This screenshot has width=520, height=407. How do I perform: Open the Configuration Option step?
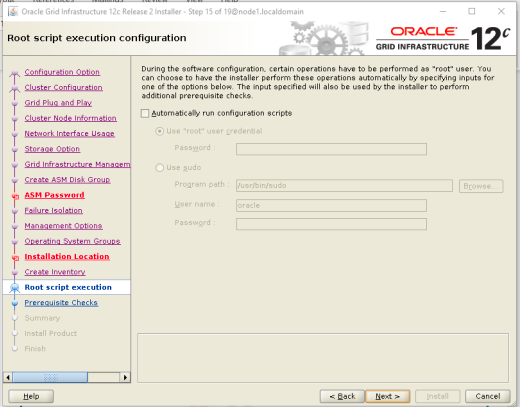(x=62, y=72)
